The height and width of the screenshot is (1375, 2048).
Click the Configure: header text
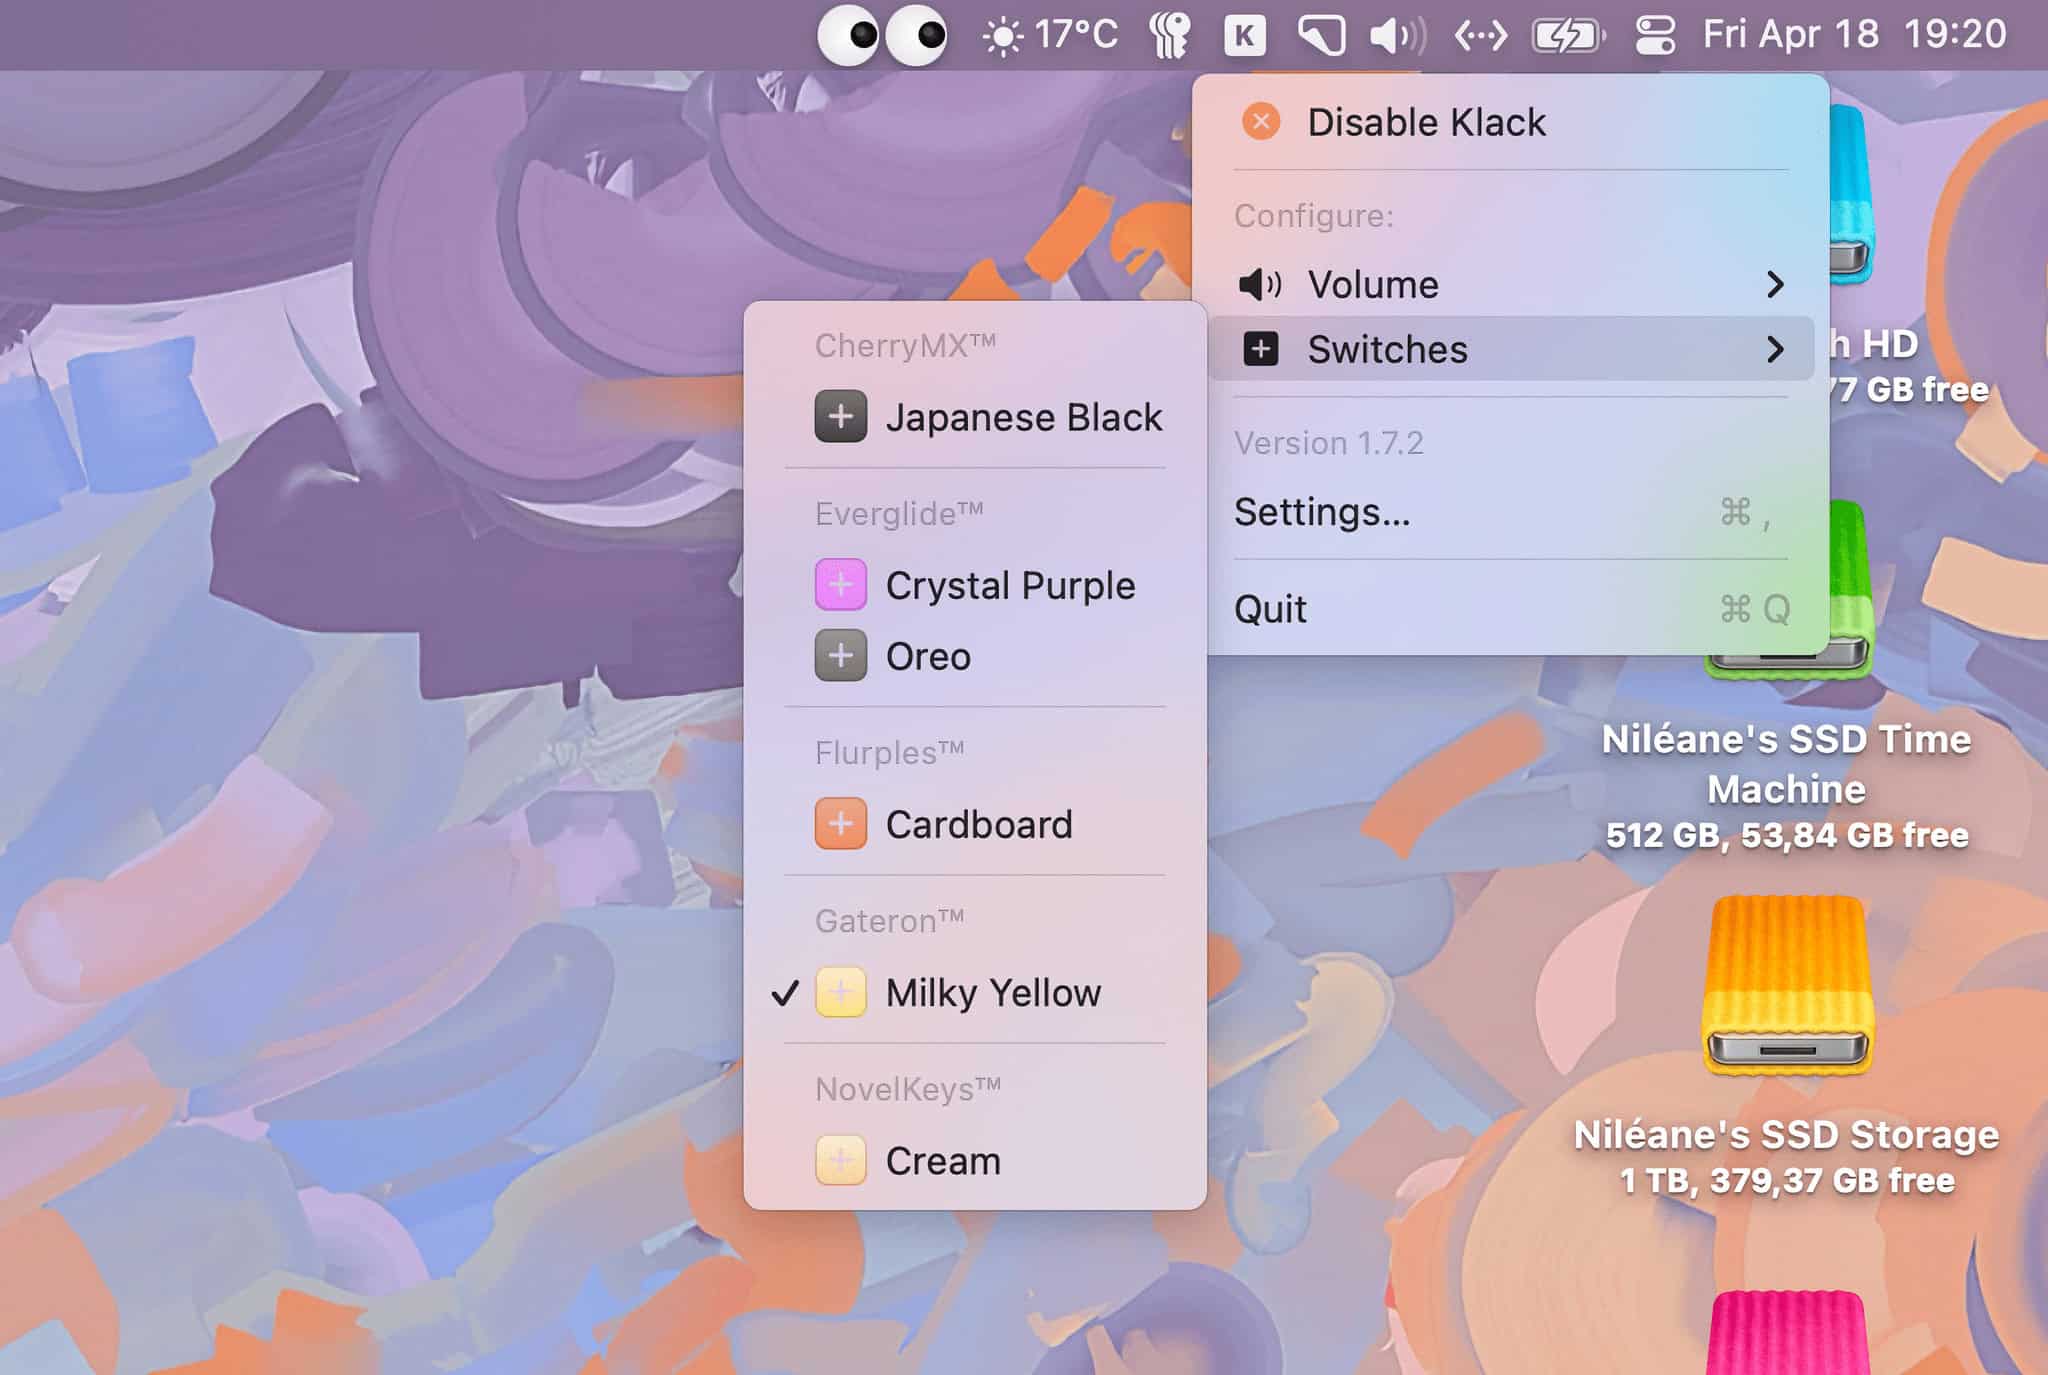pos(1313,216)
